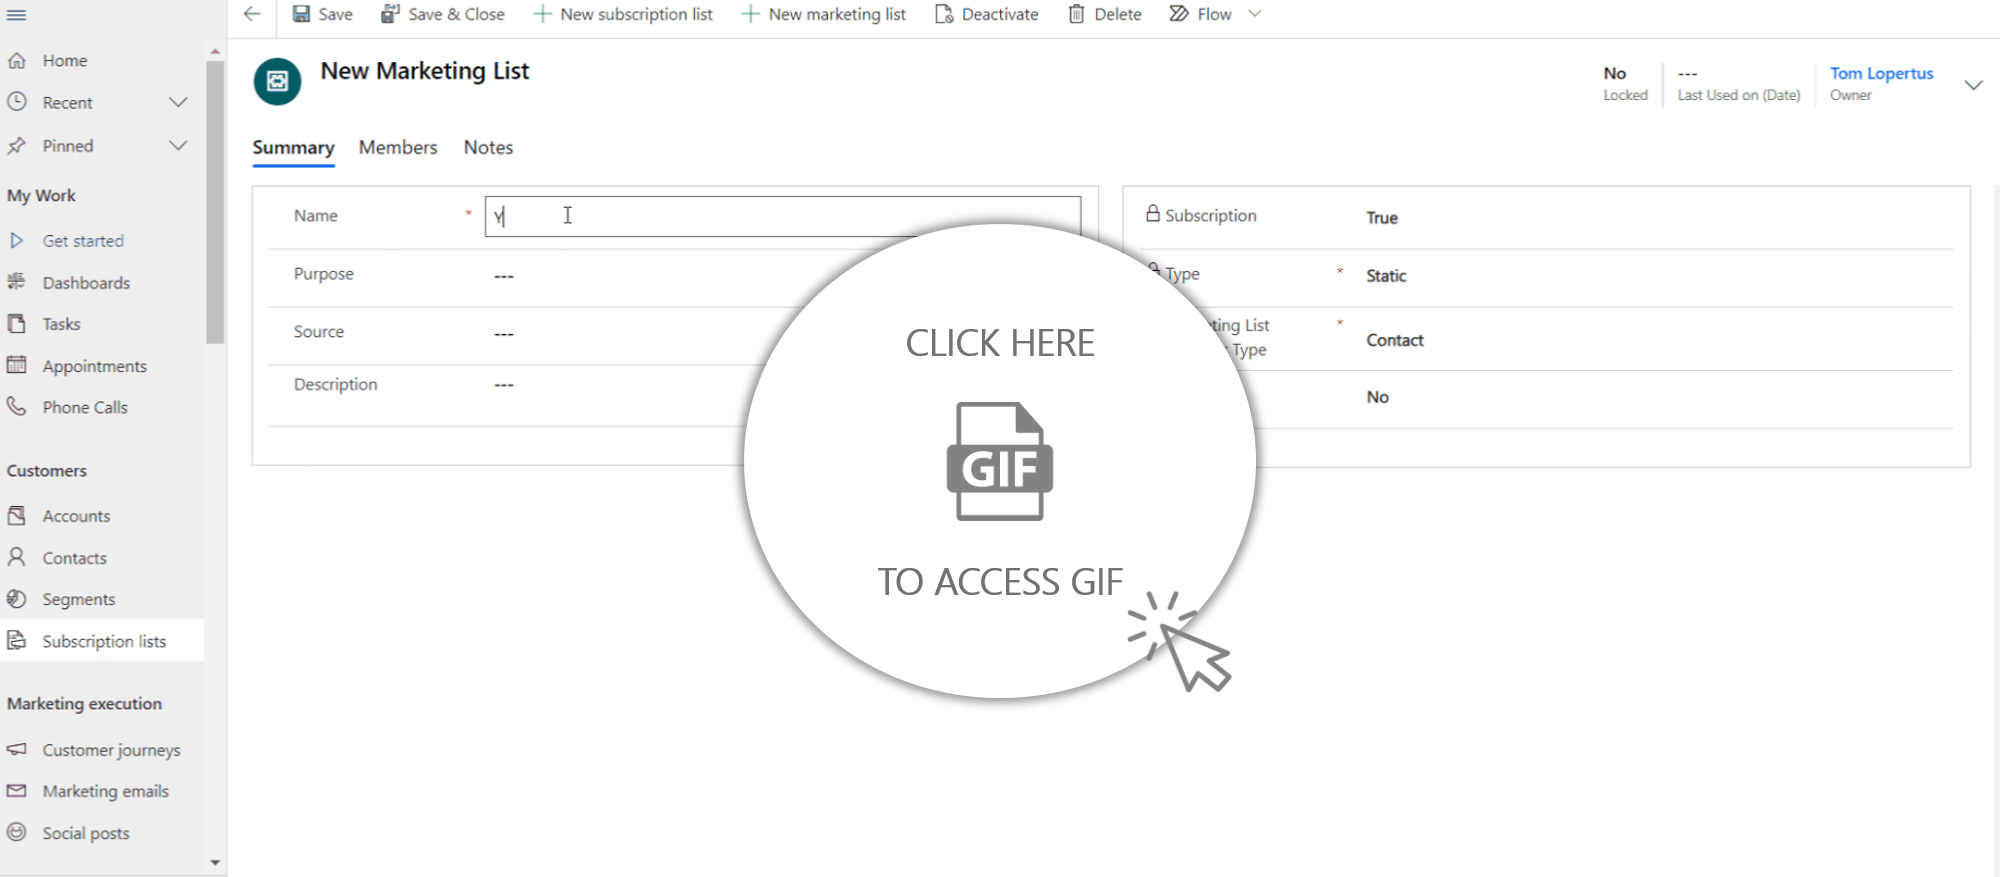The width and height of the screenshot is (2000, 877).
Task: Click the Appointments calendar icon
Action: (x=16, y=365)
